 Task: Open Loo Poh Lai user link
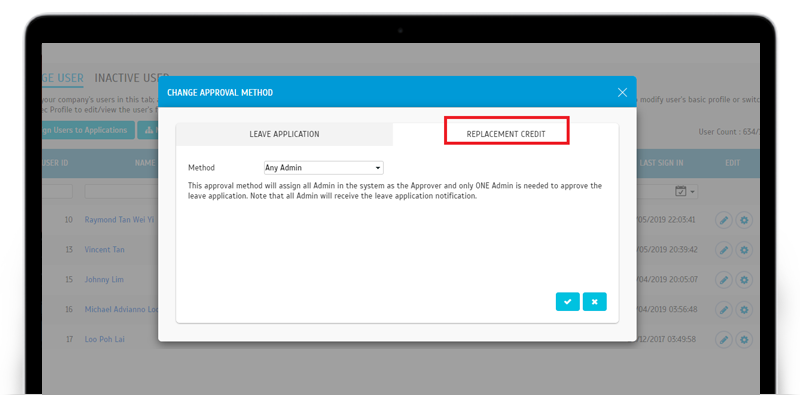click(105, 339)
